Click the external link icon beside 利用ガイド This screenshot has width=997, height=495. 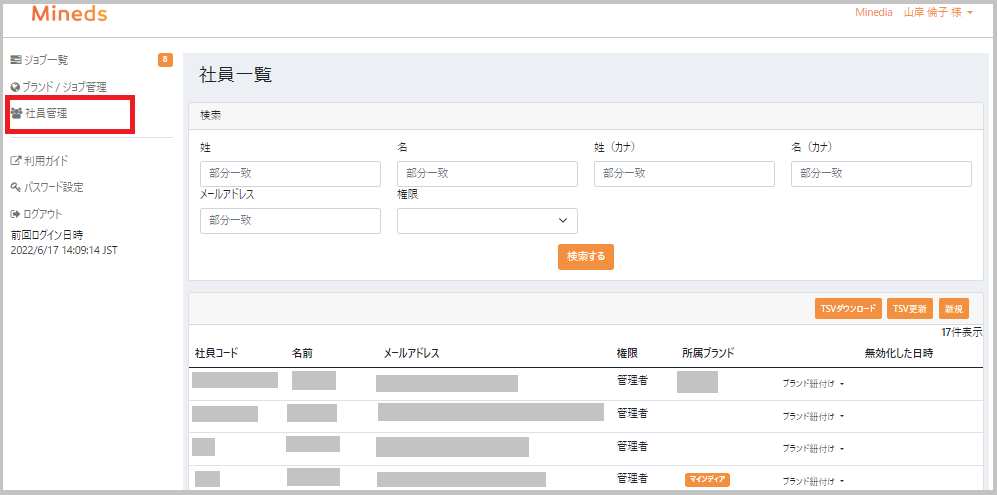click(x=16, y=161)
